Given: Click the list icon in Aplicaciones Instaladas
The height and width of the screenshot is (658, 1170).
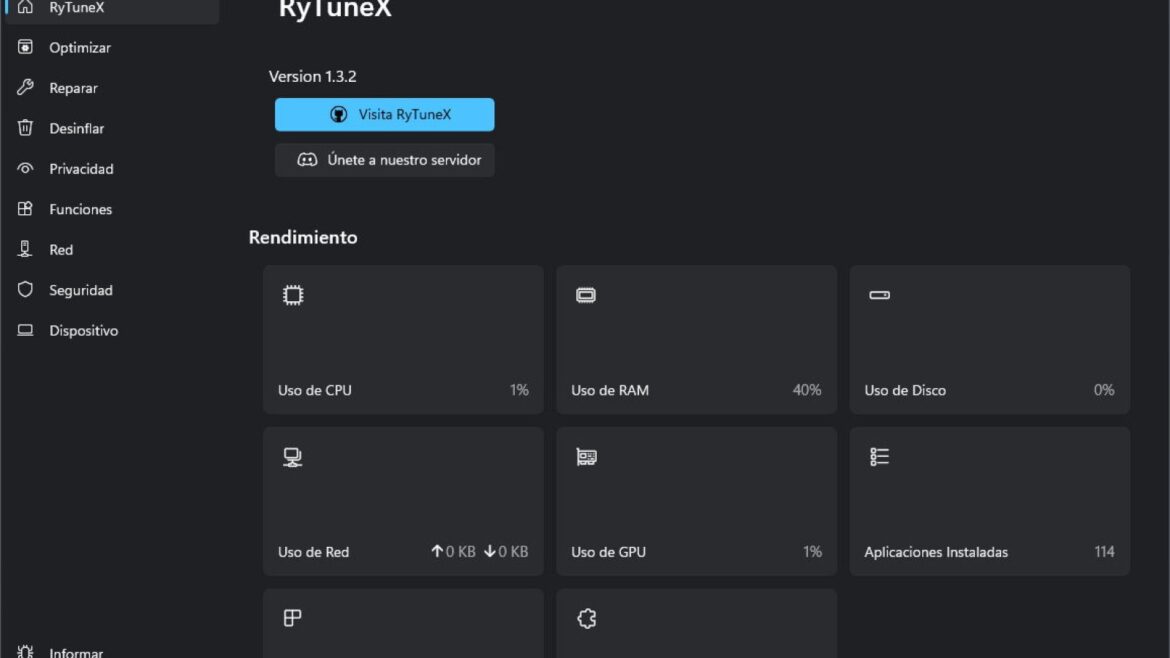Looking at the screenshot, I should coord(879,457).
